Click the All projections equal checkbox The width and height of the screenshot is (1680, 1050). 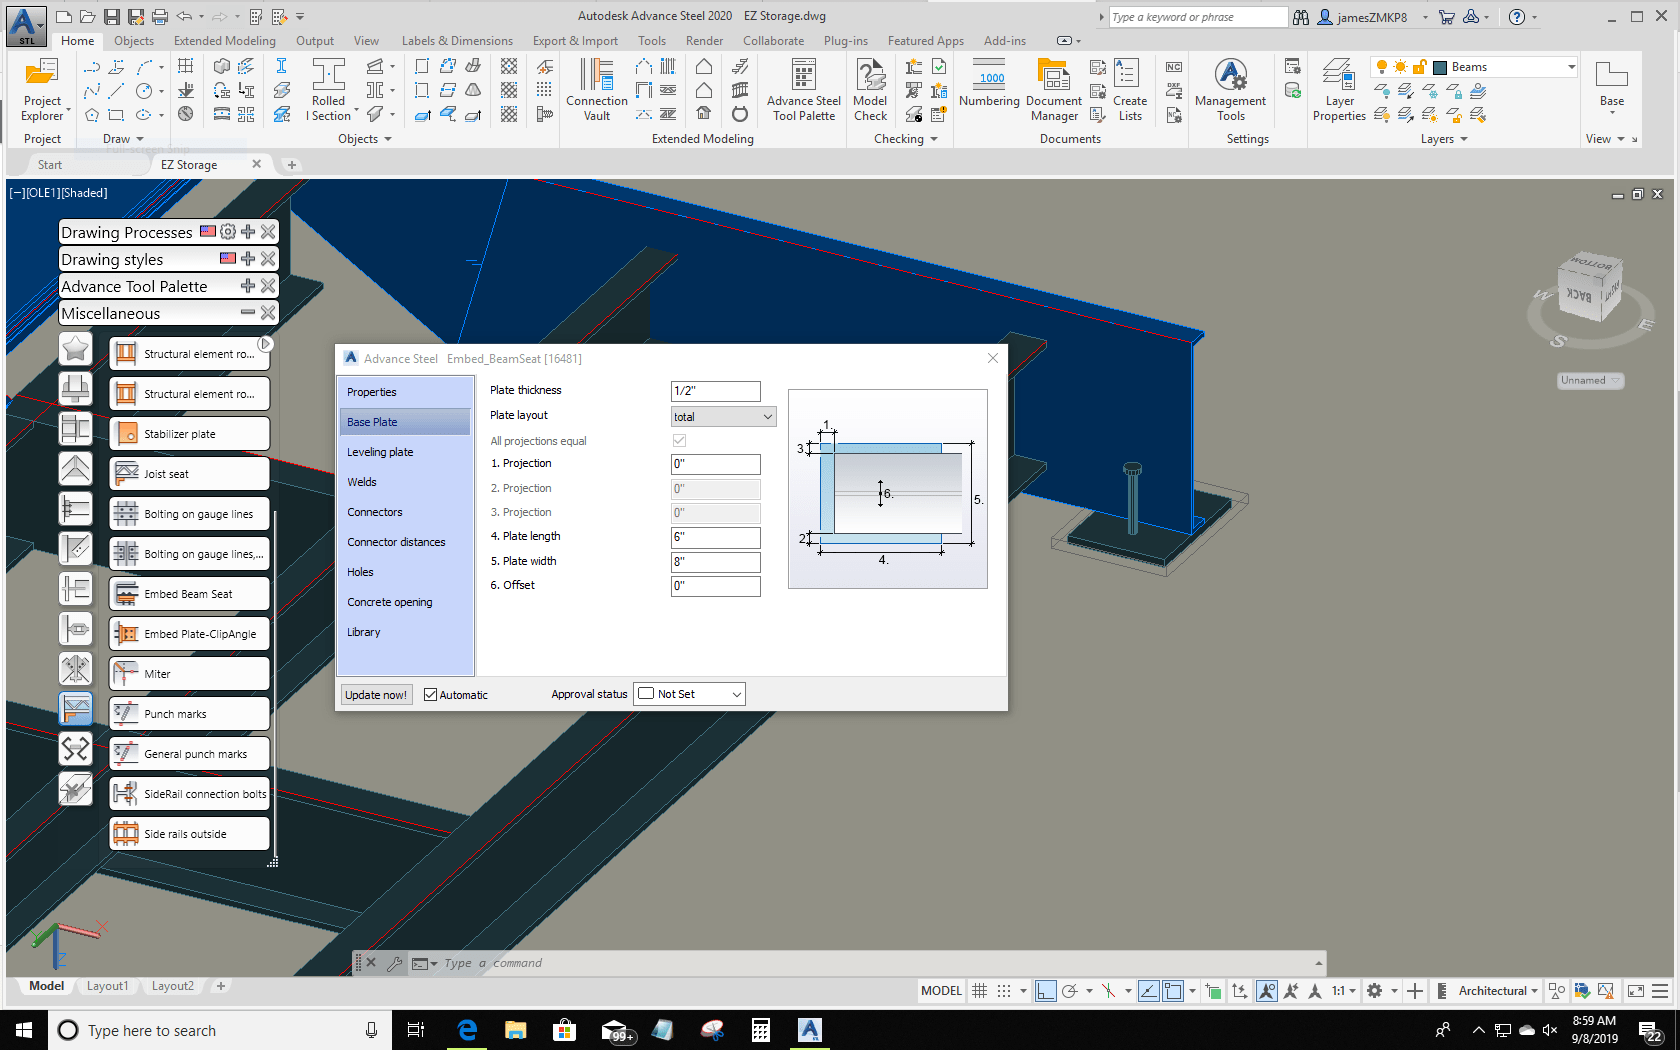coord(679,440)
